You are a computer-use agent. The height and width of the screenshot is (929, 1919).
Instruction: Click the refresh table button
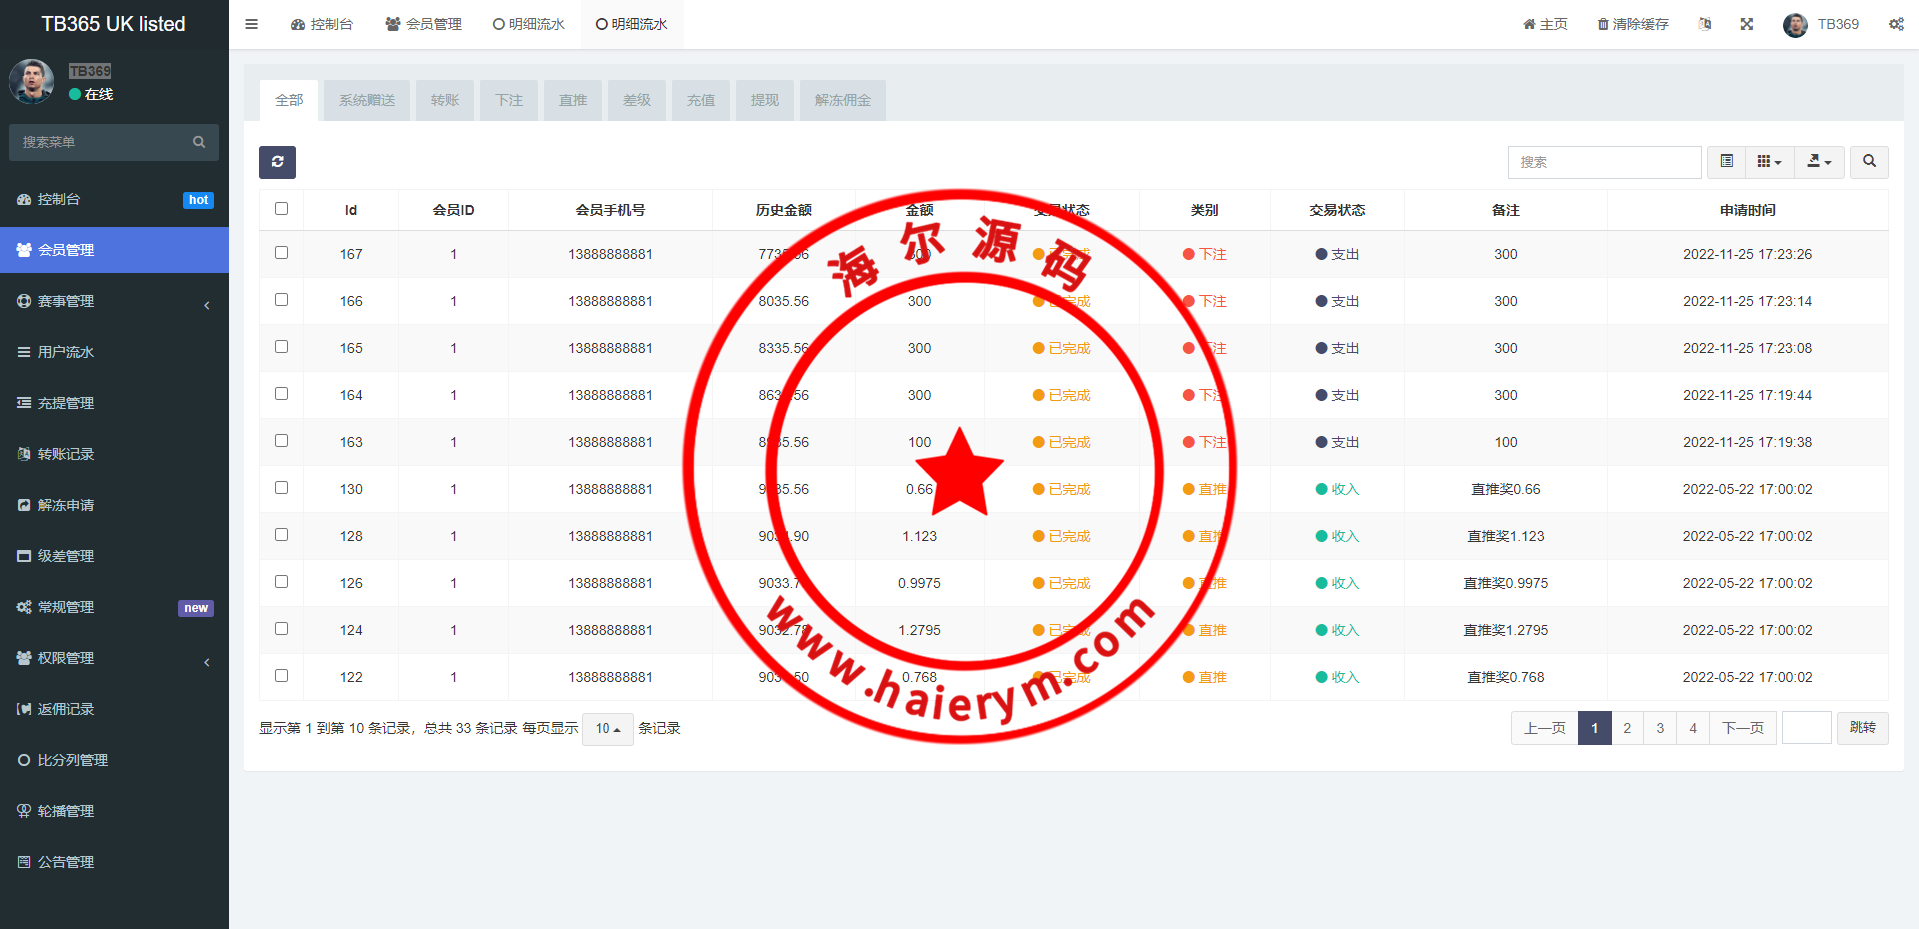[277, 162]
